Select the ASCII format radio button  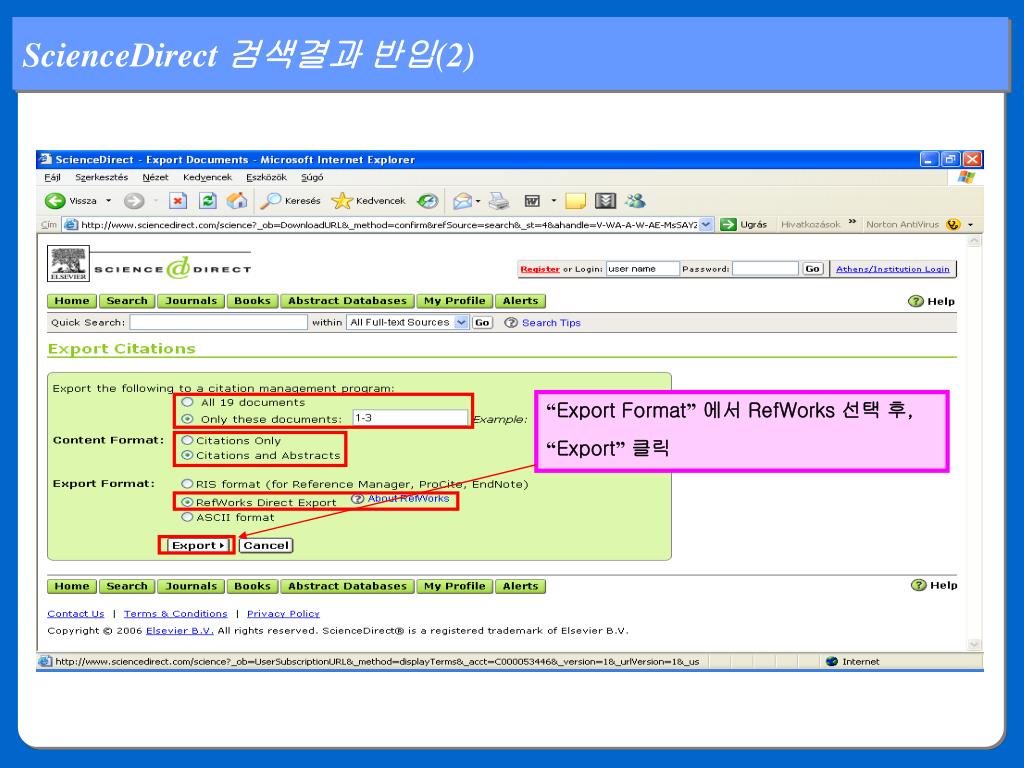[x=187, y=517]
